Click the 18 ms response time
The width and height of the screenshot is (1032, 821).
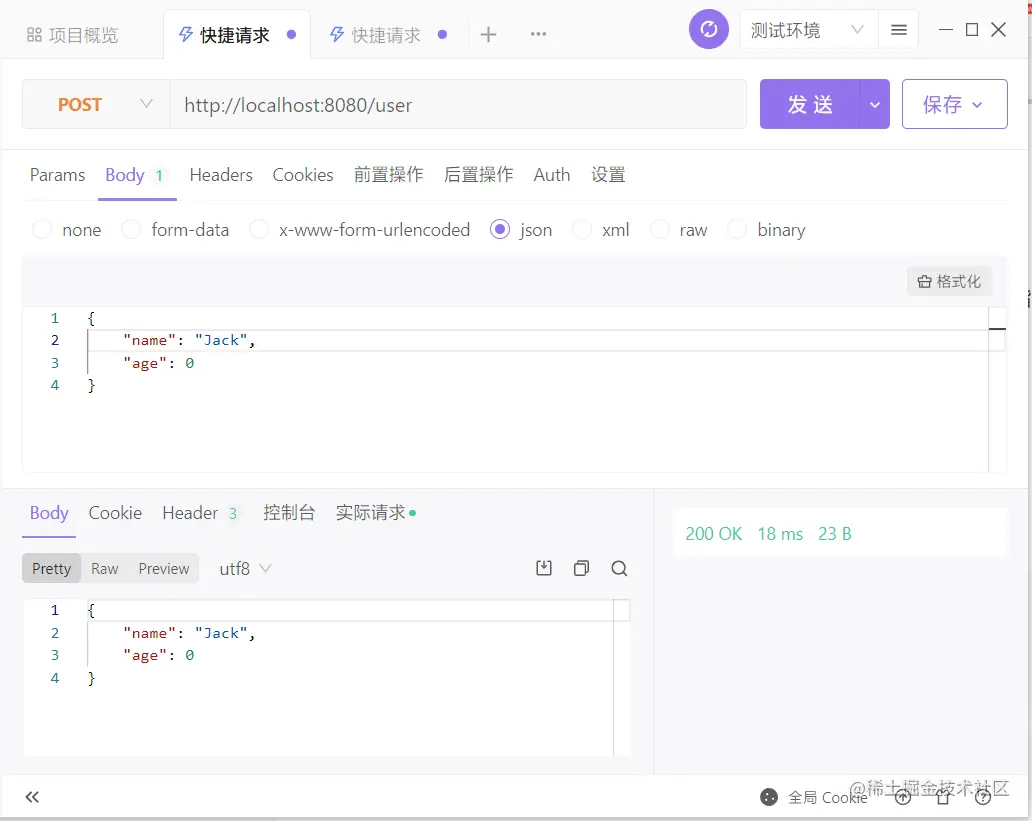(780, 534)
